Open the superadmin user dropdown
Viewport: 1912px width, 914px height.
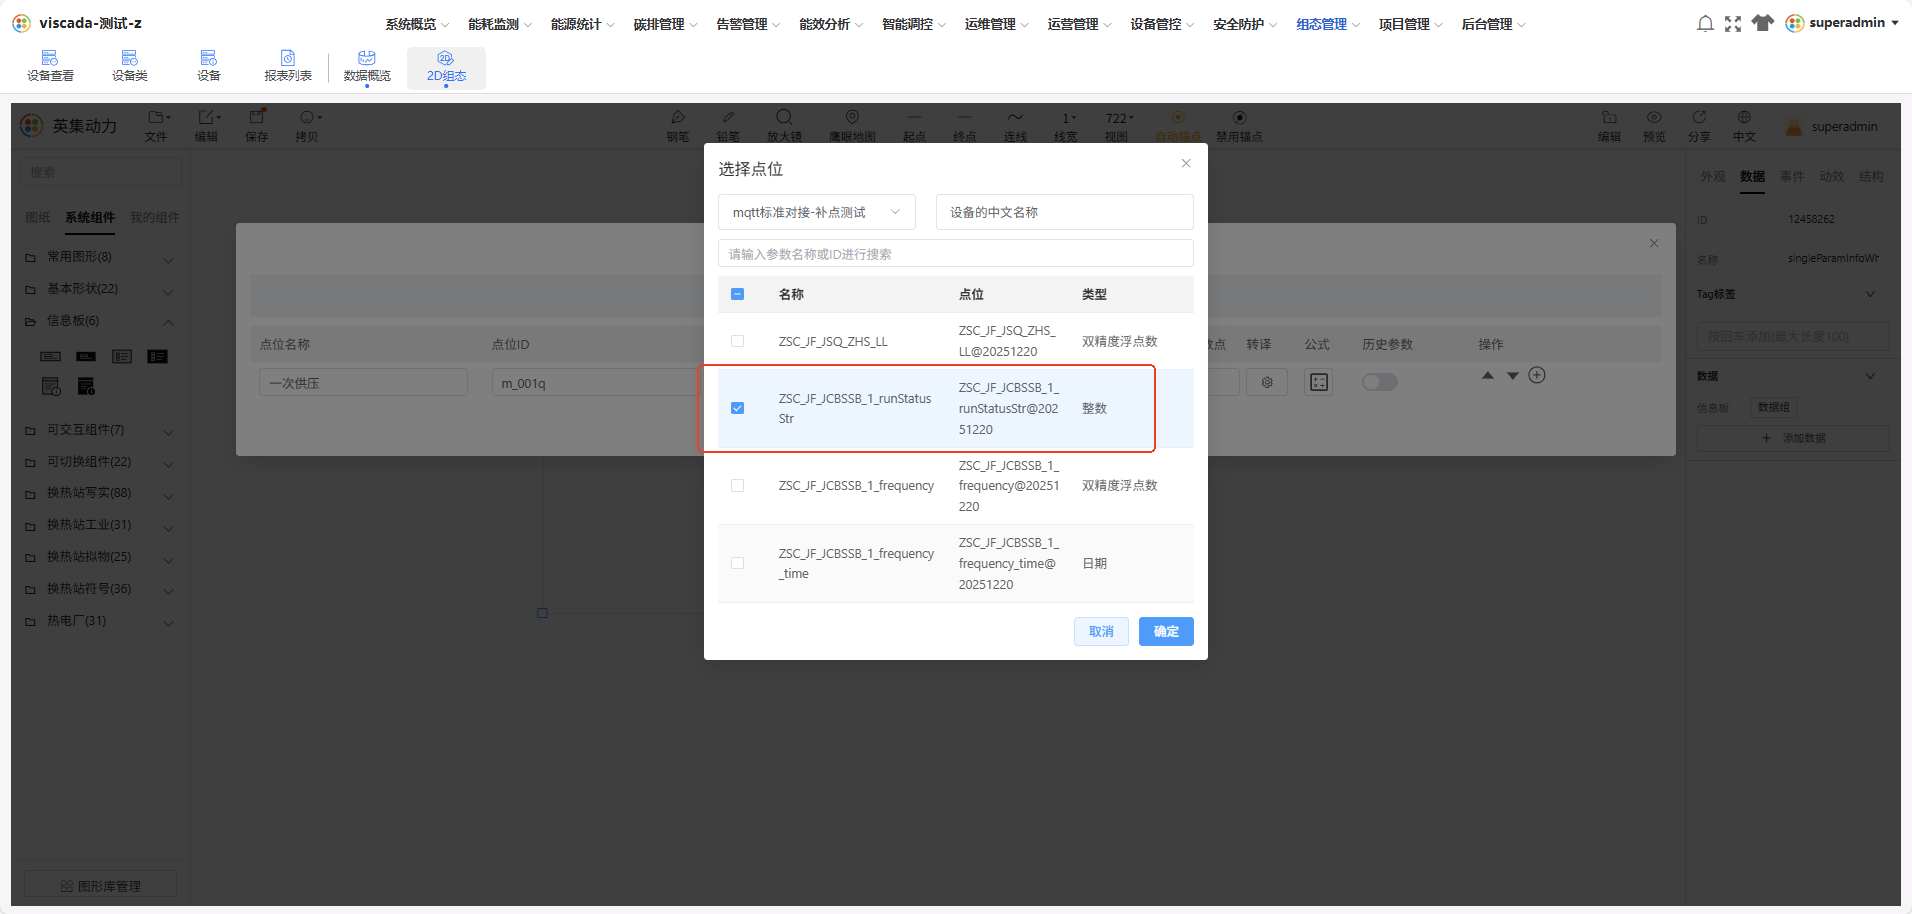(1842, 23)
